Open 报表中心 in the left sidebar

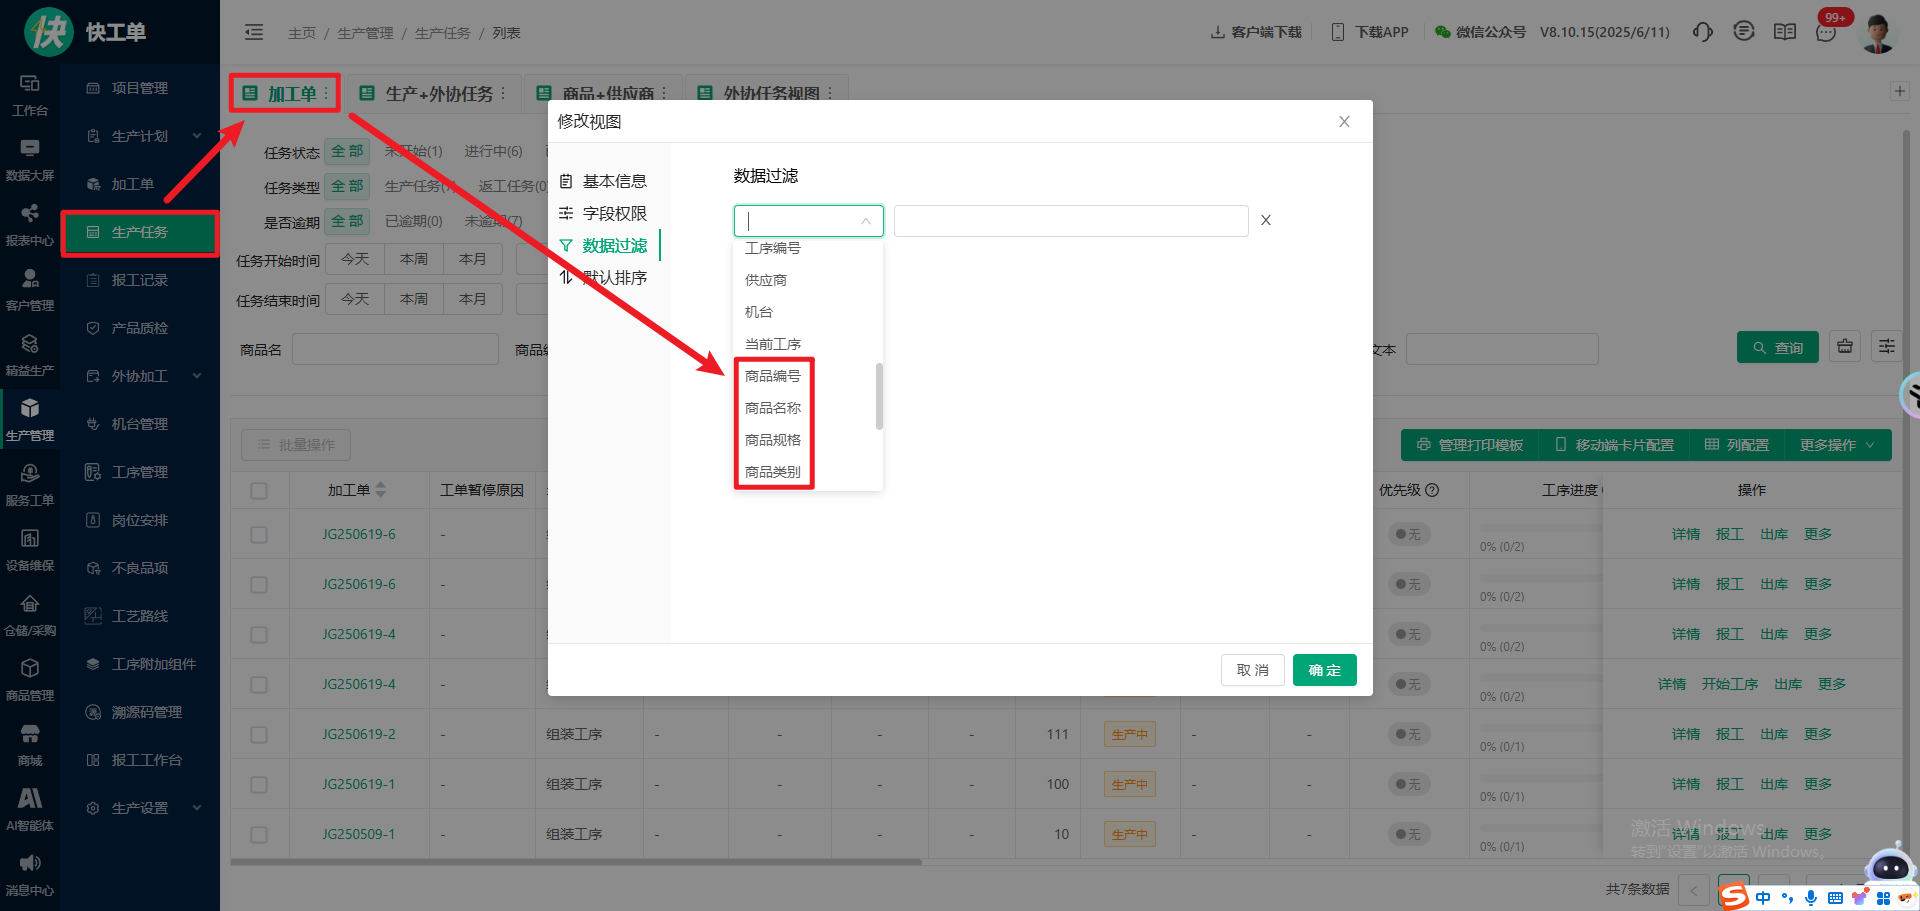point(30,224)
